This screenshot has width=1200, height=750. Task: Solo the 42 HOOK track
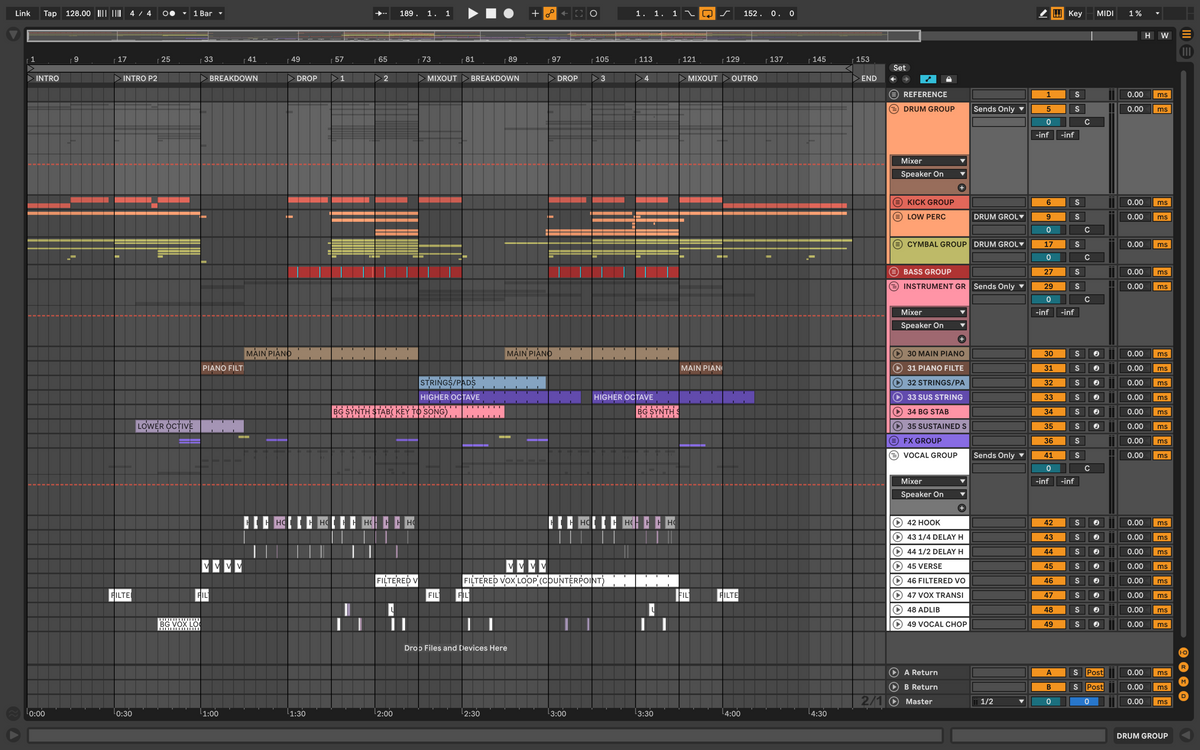pos(1077,523)
